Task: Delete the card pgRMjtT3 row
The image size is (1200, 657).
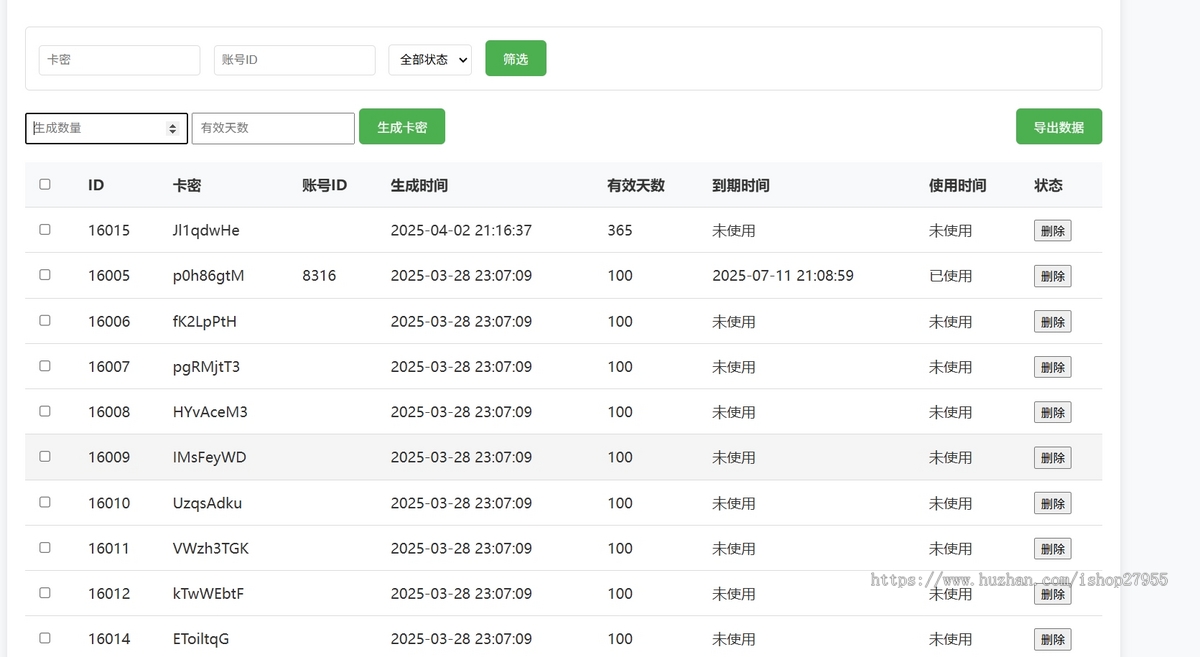Action: point(1052,367)
